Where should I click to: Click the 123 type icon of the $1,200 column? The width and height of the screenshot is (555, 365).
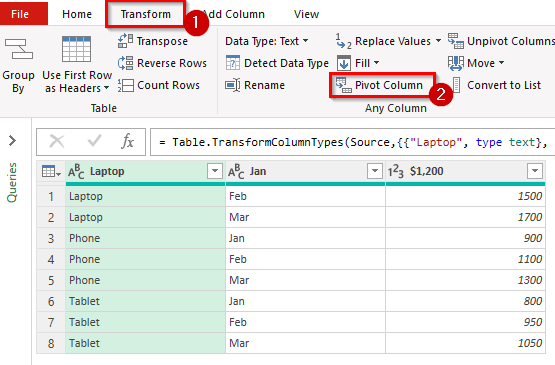396,171
